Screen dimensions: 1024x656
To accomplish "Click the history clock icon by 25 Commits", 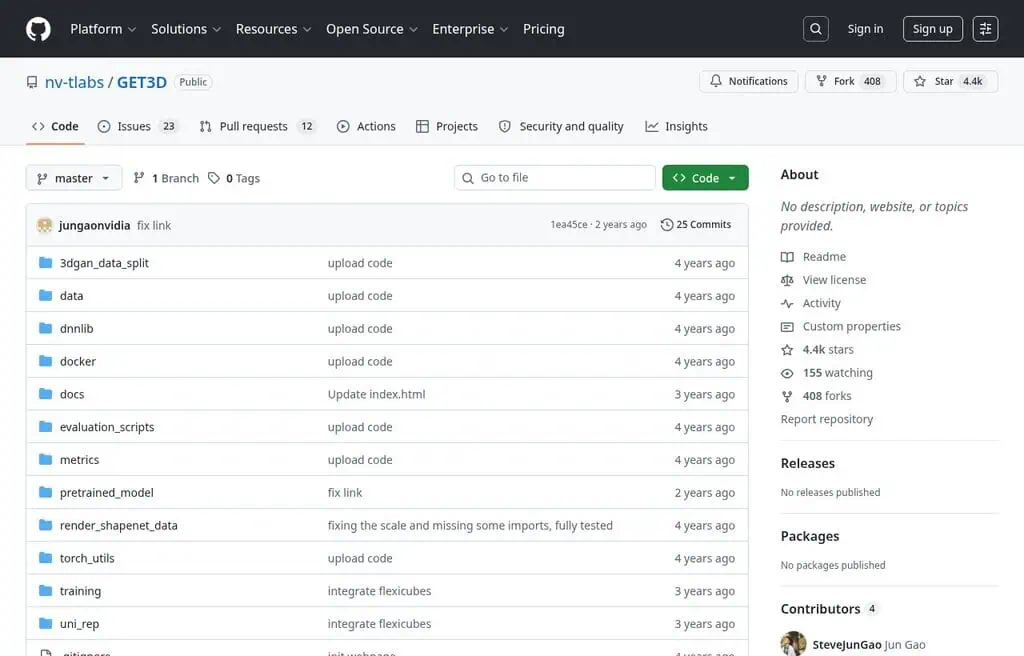I will (x=666, y=224).
